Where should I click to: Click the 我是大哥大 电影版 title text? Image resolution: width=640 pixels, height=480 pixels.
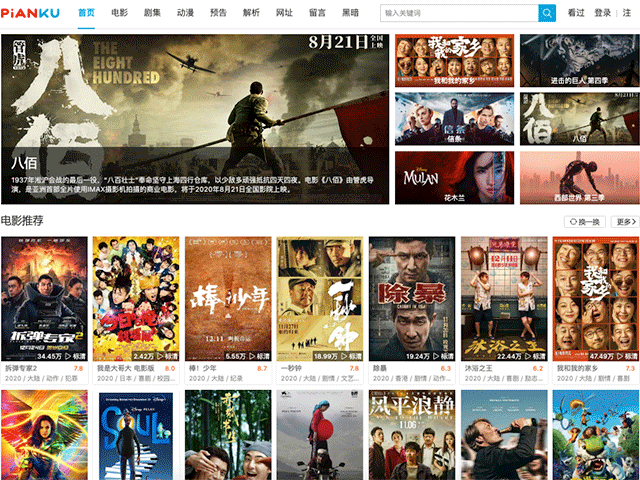click(126, 368)
